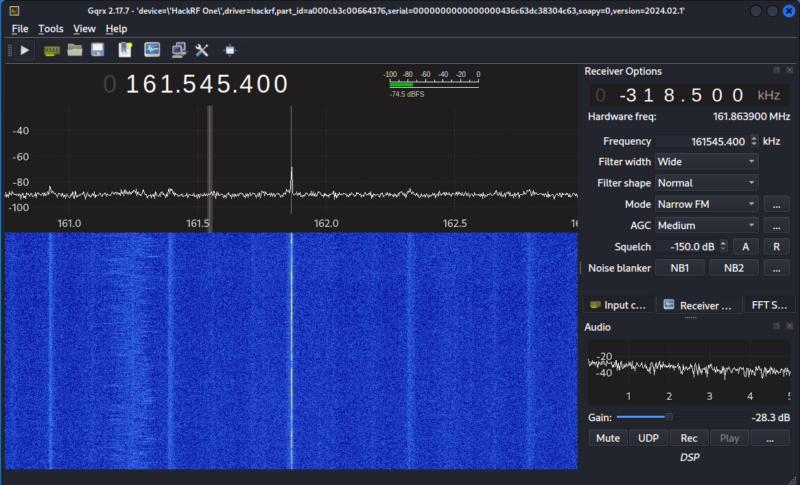The height and width of the screenshot is (485, 800).
Task: Click the -28.3 dB gain value
Action: point(770,418)
